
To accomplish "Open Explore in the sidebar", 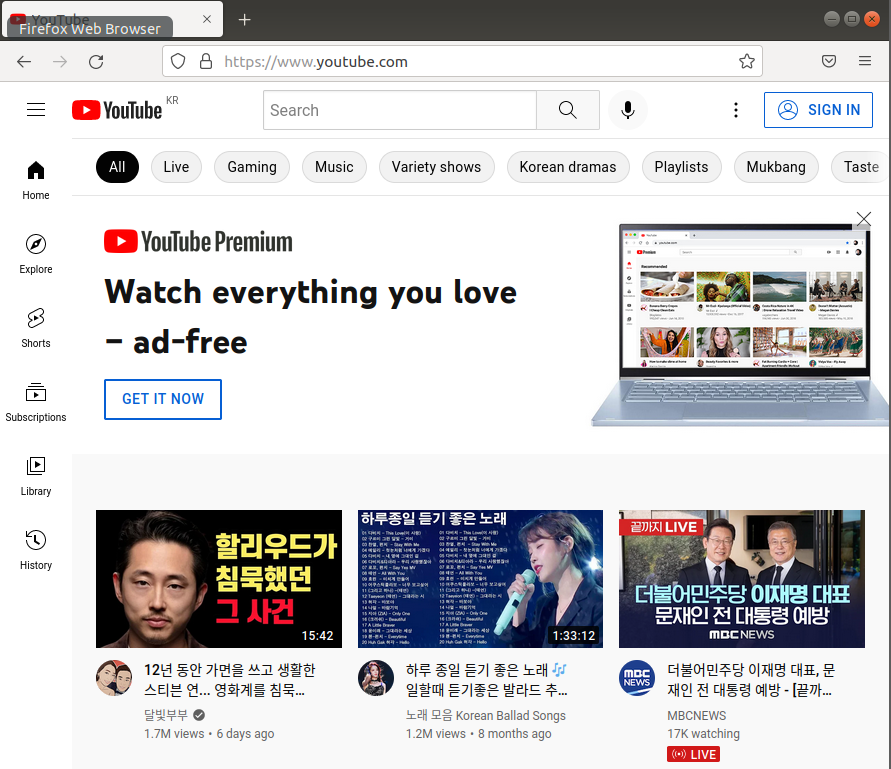I will [x=36, y=254].
